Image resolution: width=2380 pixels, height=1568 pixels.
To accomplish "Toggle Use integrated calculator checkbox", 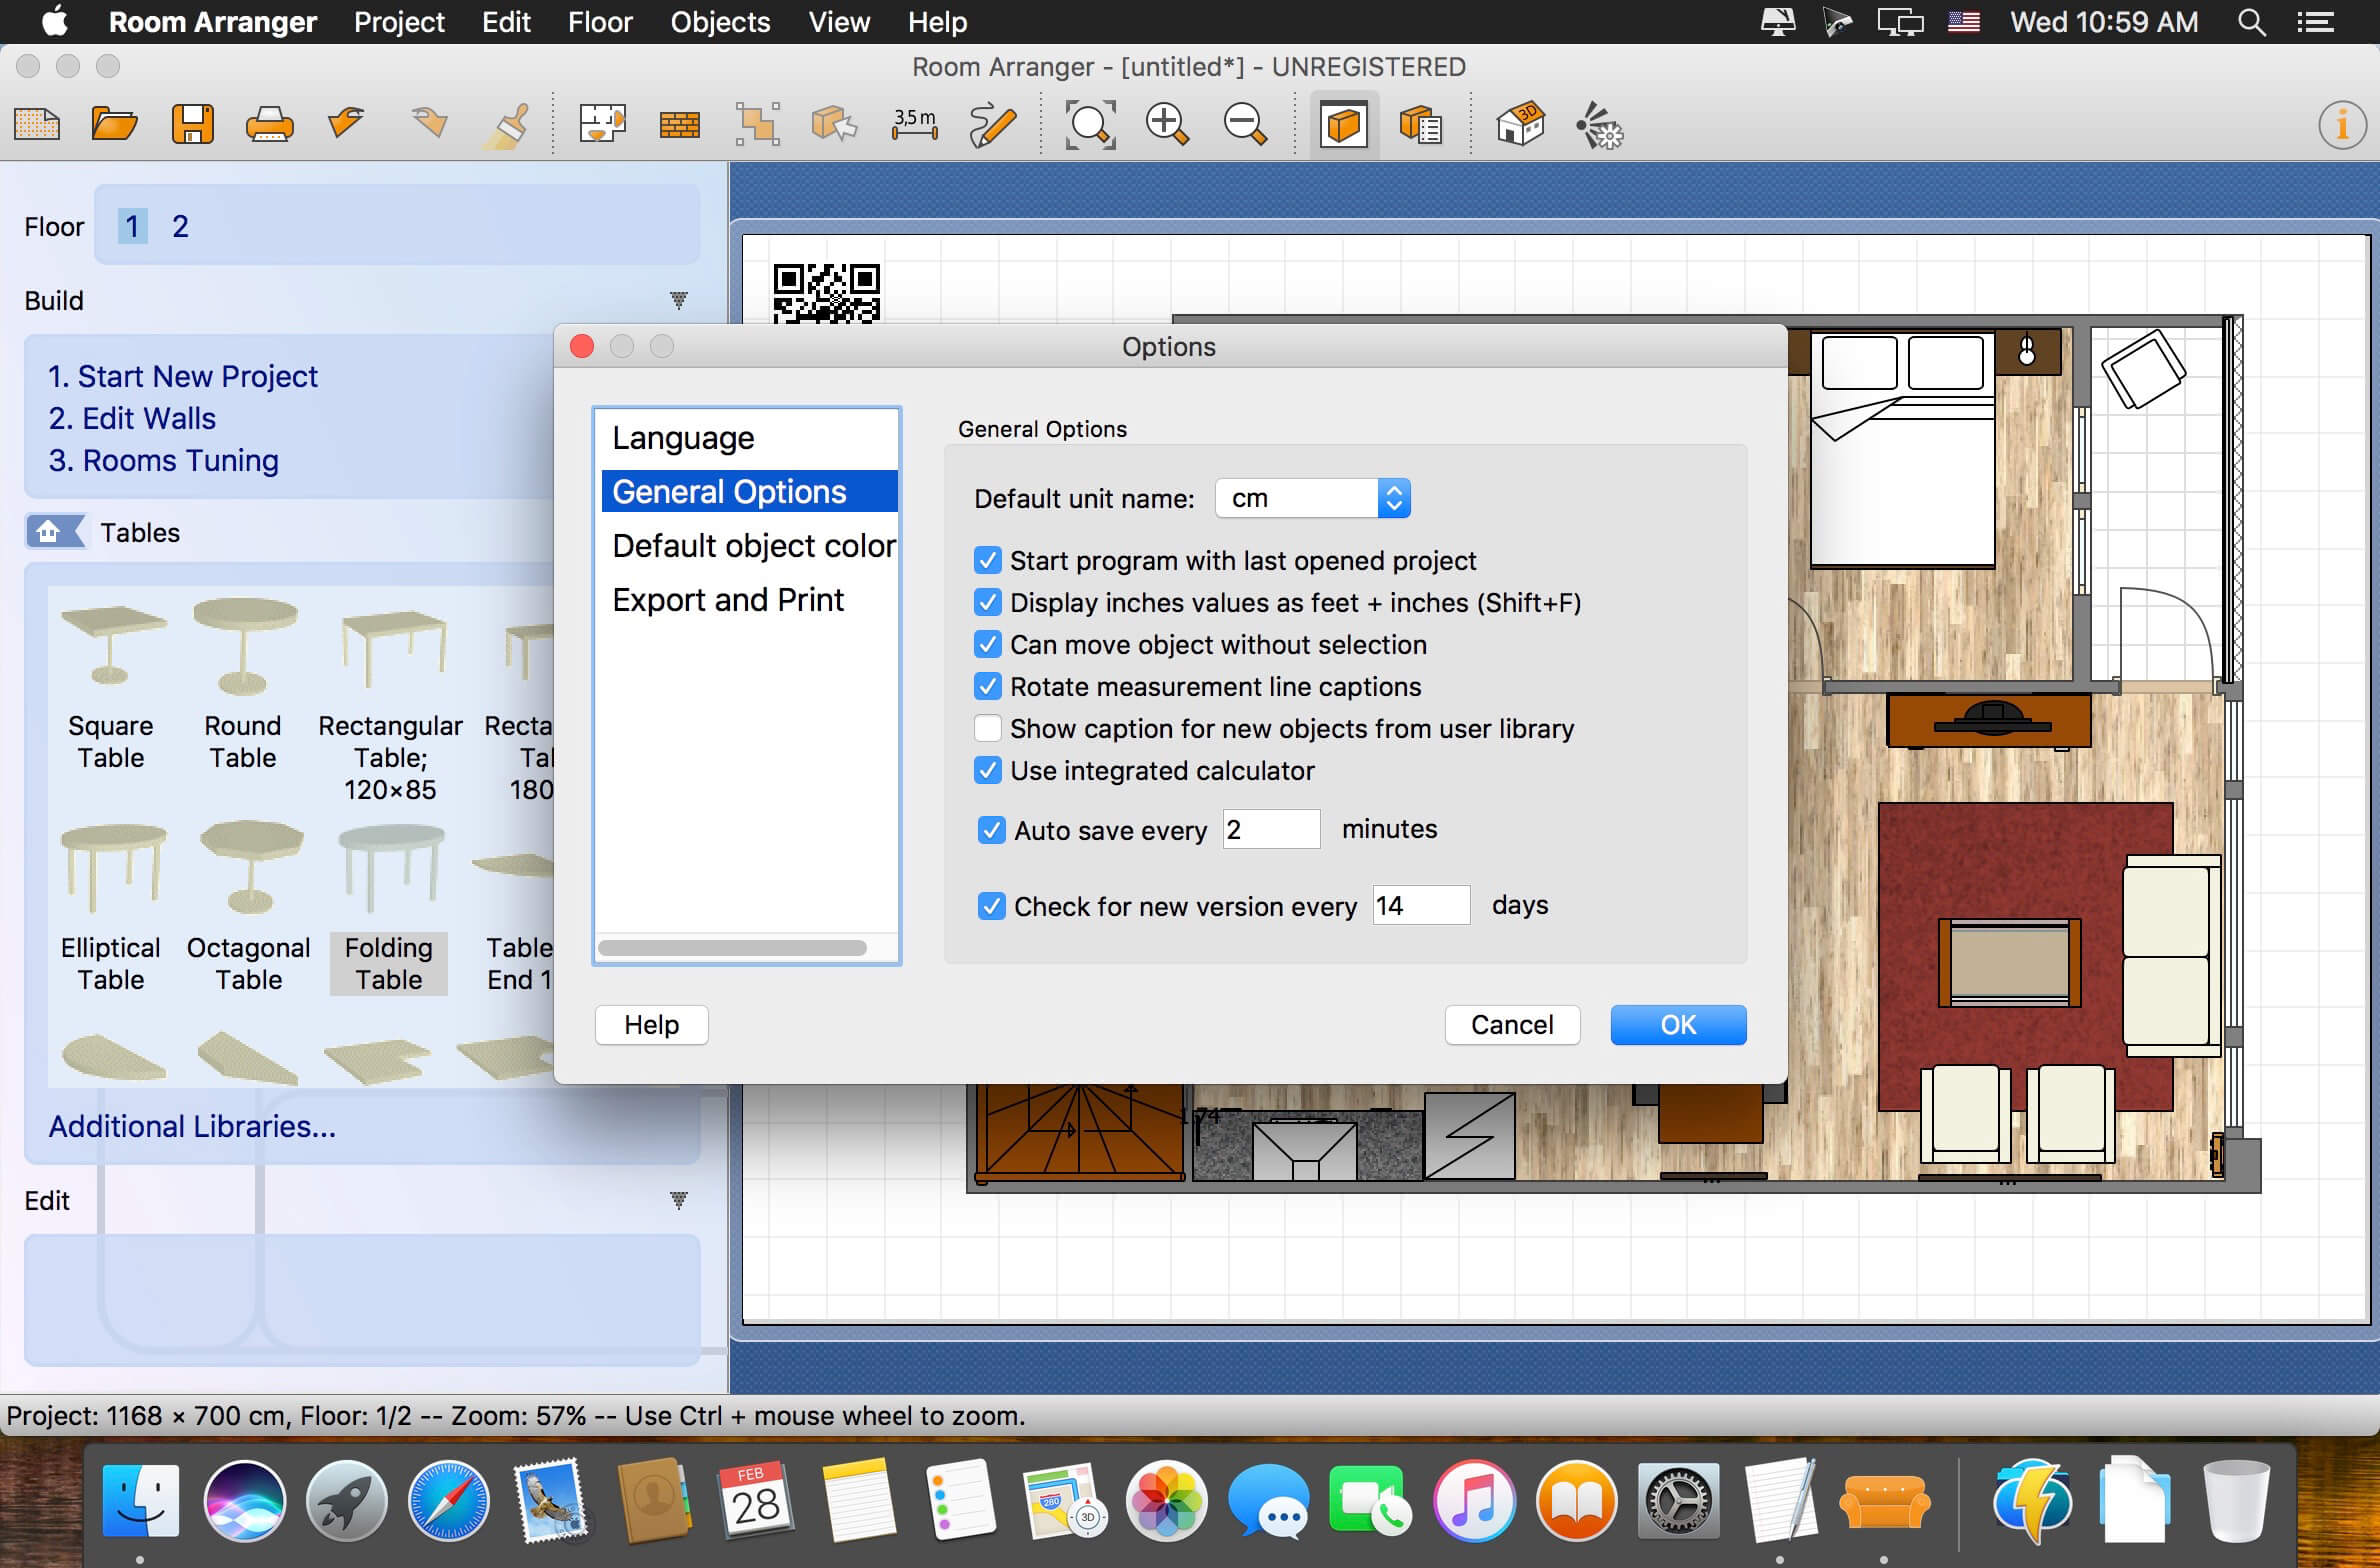I will [988, 770].
